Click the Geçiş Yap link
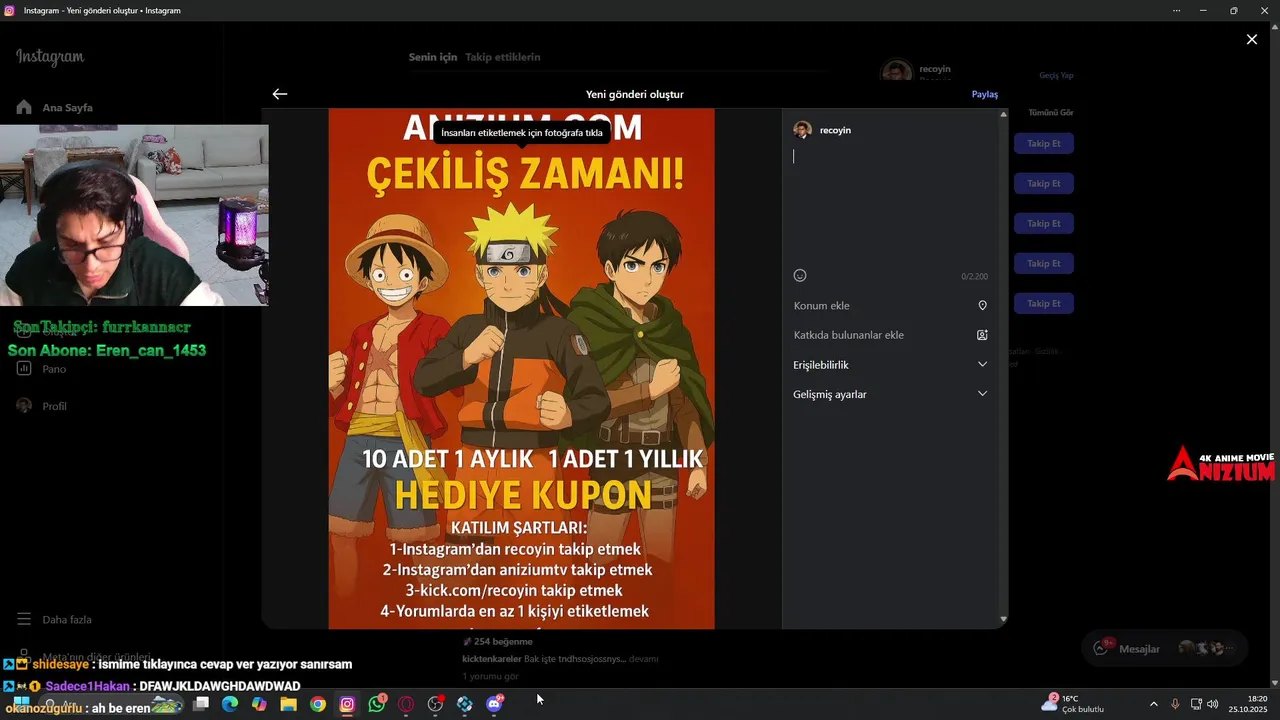The width and height of the screenshot is (1280, 720). coord(1056,76)
